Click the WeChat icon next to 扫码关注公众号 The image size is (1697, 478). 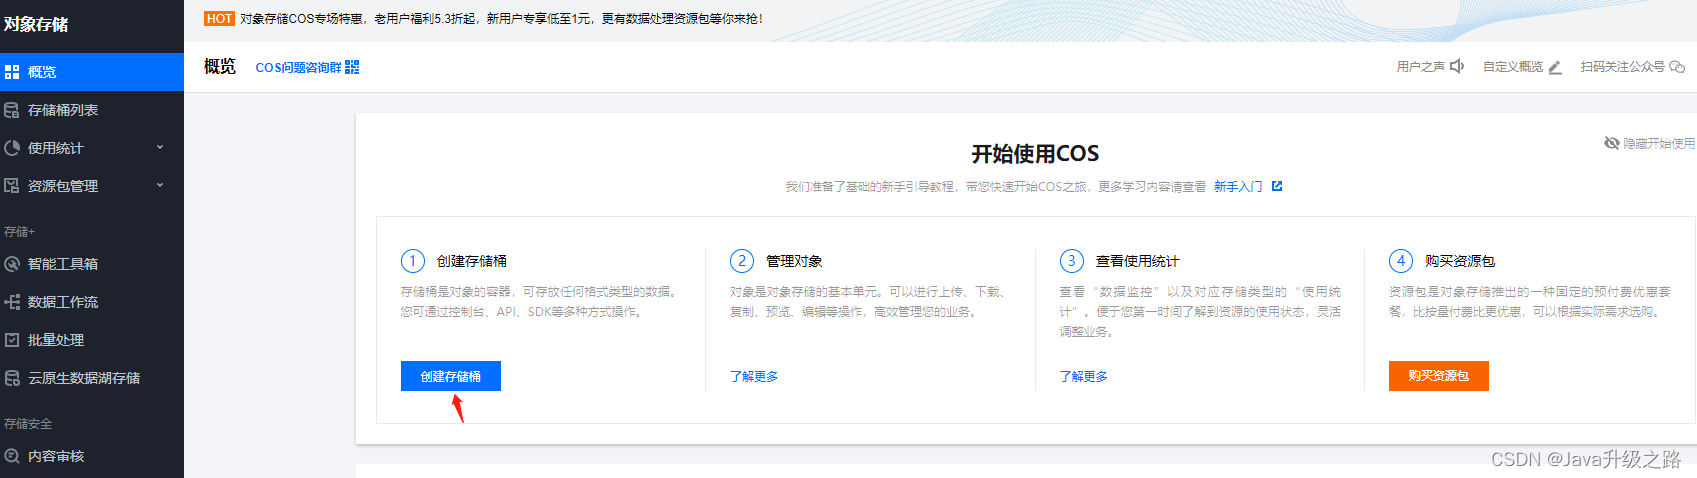pos(1677,67)
